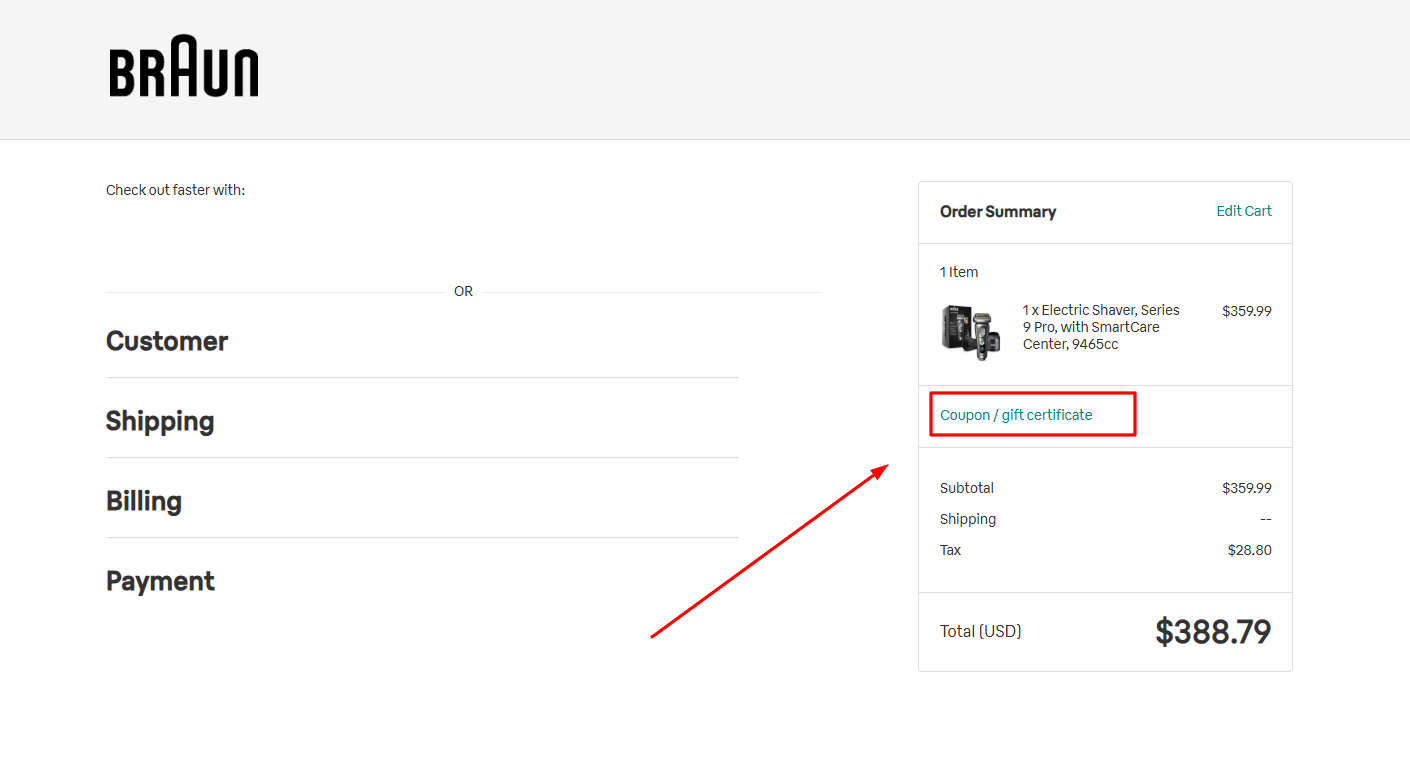The height and width of the screenshot is (773, 1410).
Task: Select the Billing section heading
Action: click(144, 501)
